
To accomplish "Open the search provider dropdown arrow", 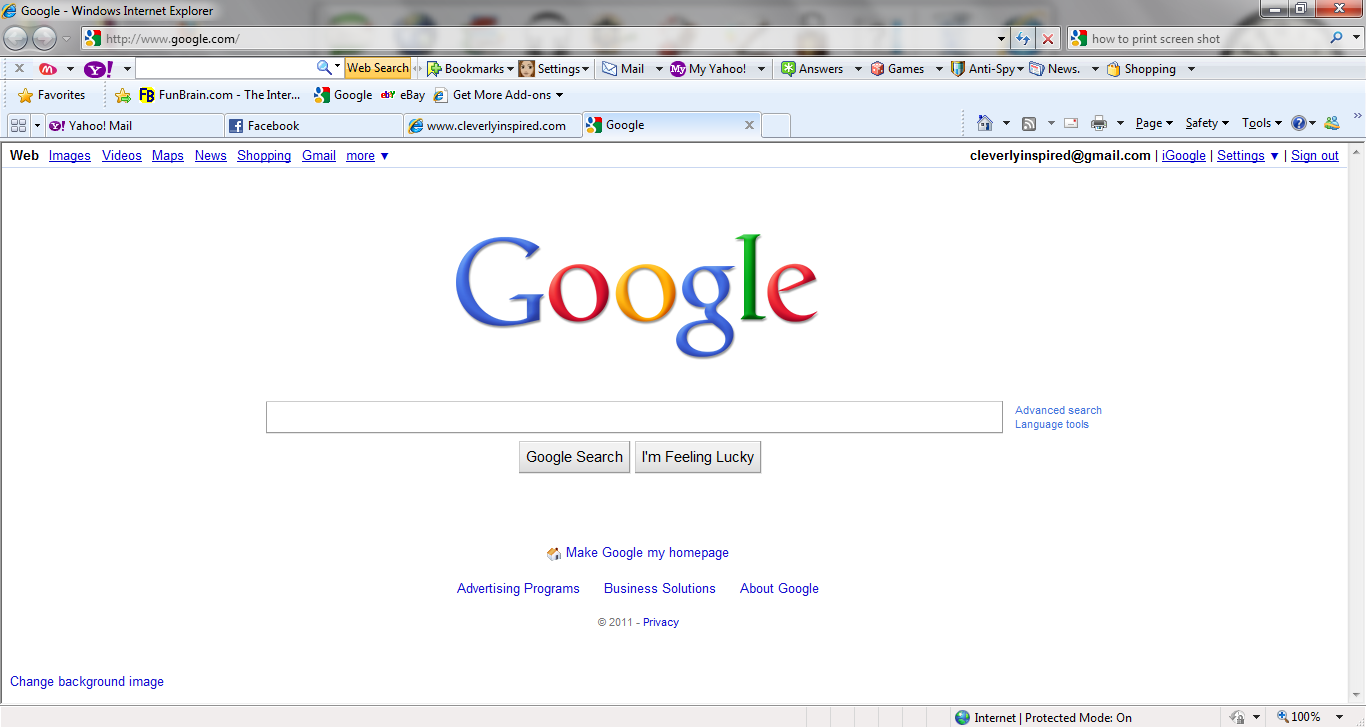I will (1357, 39).
